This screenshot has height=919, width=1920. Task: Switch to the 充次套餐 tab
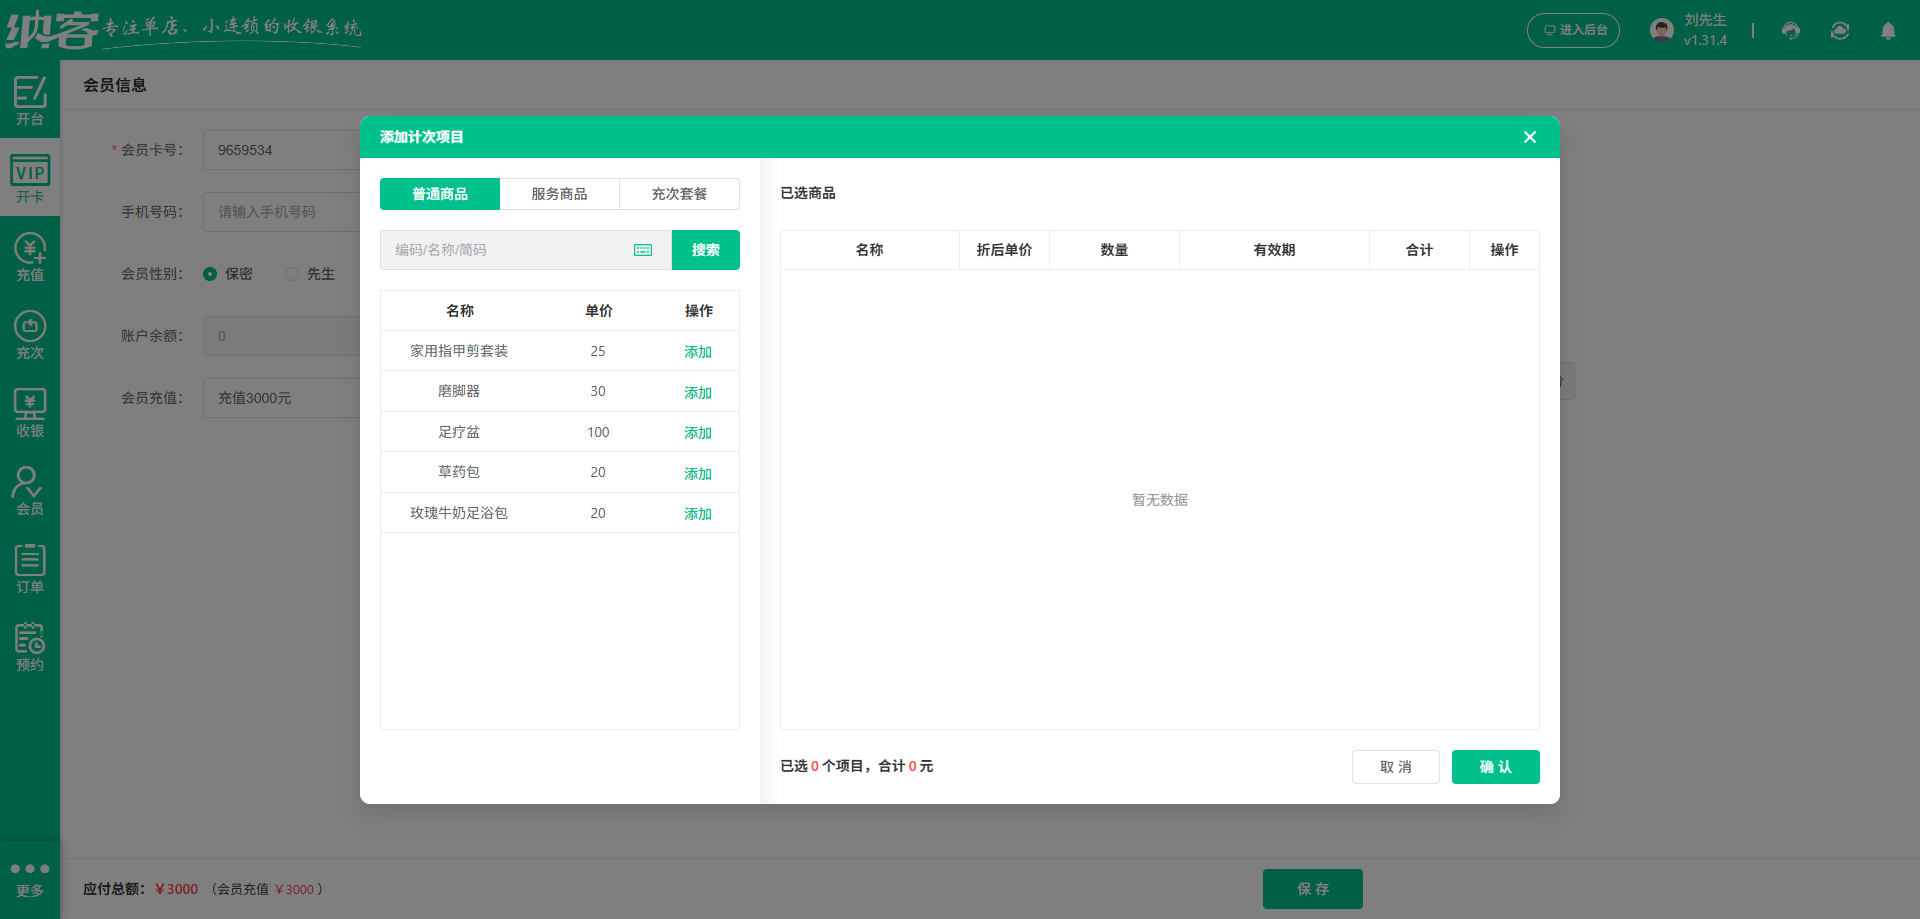click(x=679, y=193)
